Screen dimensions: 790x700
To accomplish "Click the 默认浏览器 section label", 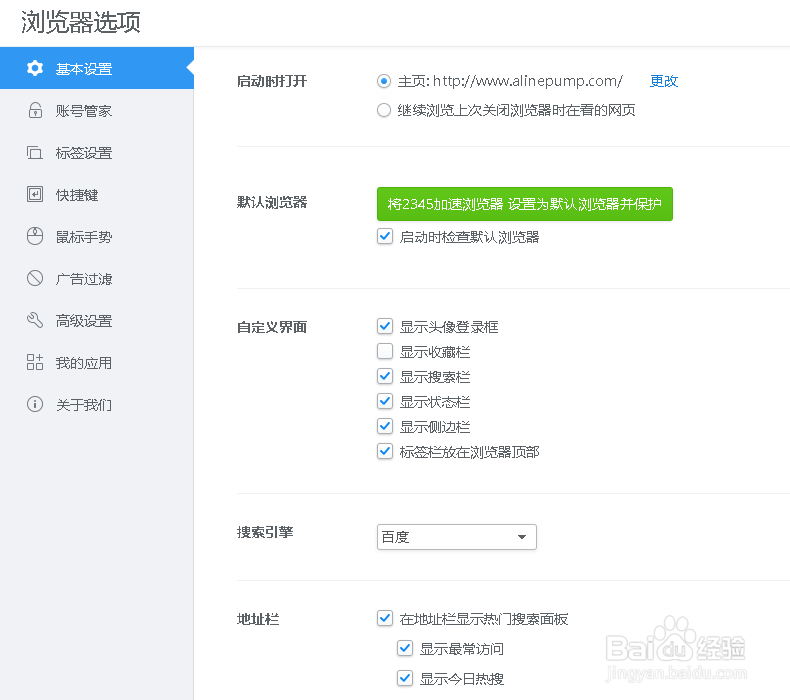I will pos(272,203).
